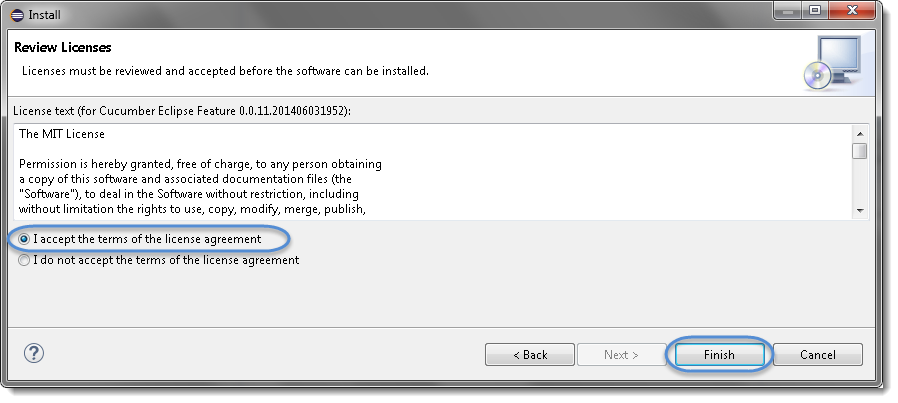Maximize the Install dialog window

[815, 11]
